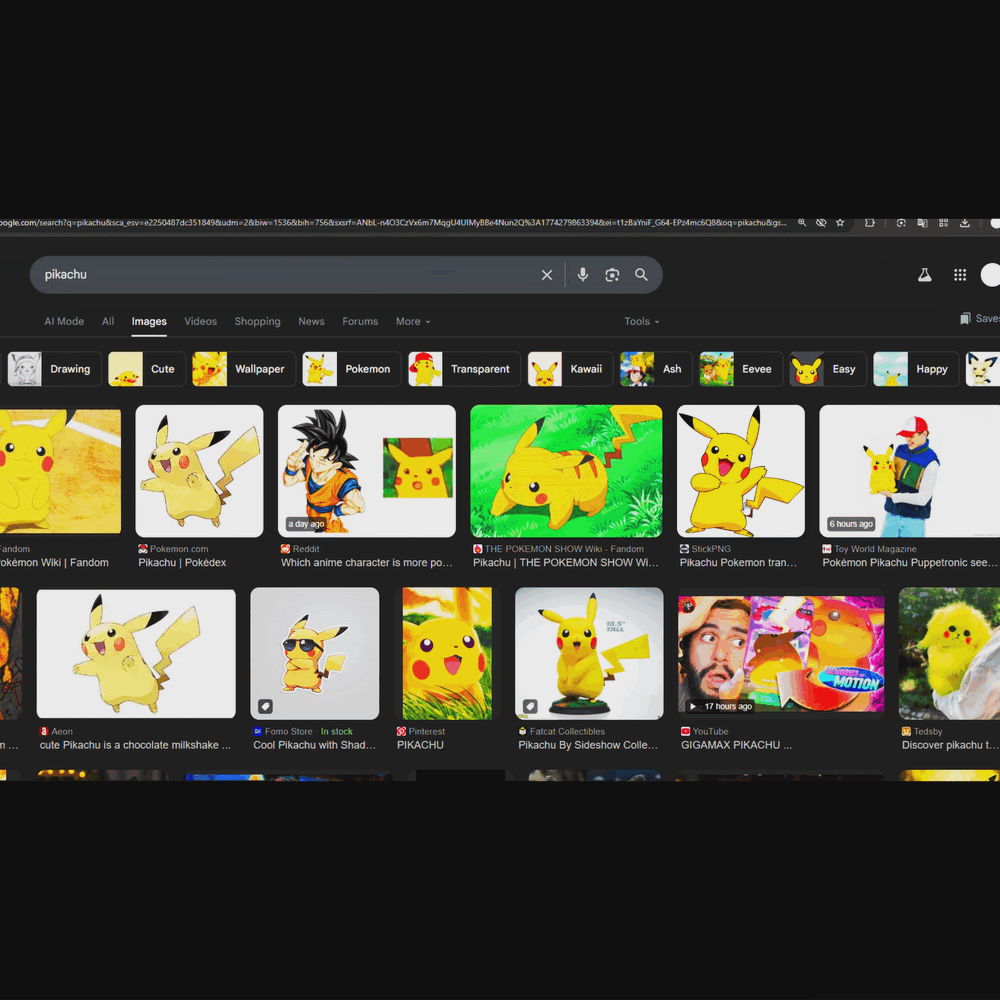
Task: Click the URL in the address bar
Action: pos(393,223)
